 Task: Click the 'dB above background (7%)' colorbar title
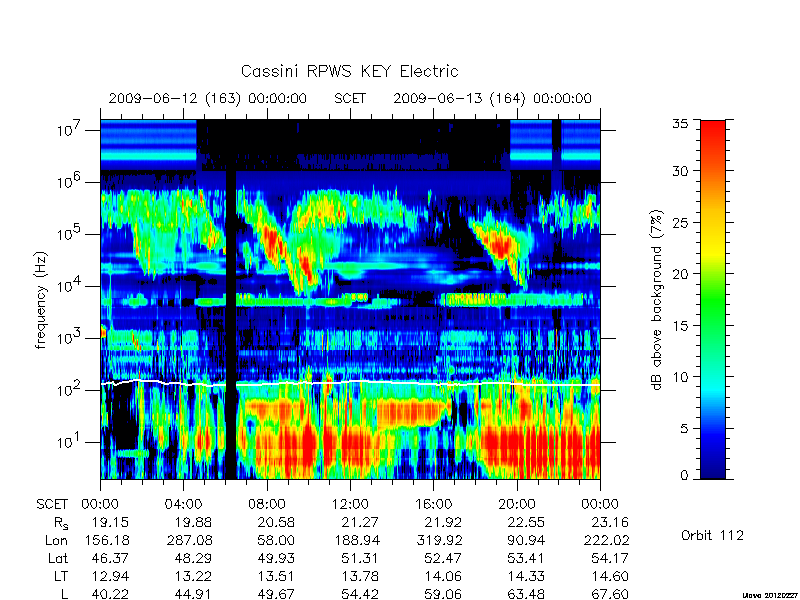click(x=658, y=300)
